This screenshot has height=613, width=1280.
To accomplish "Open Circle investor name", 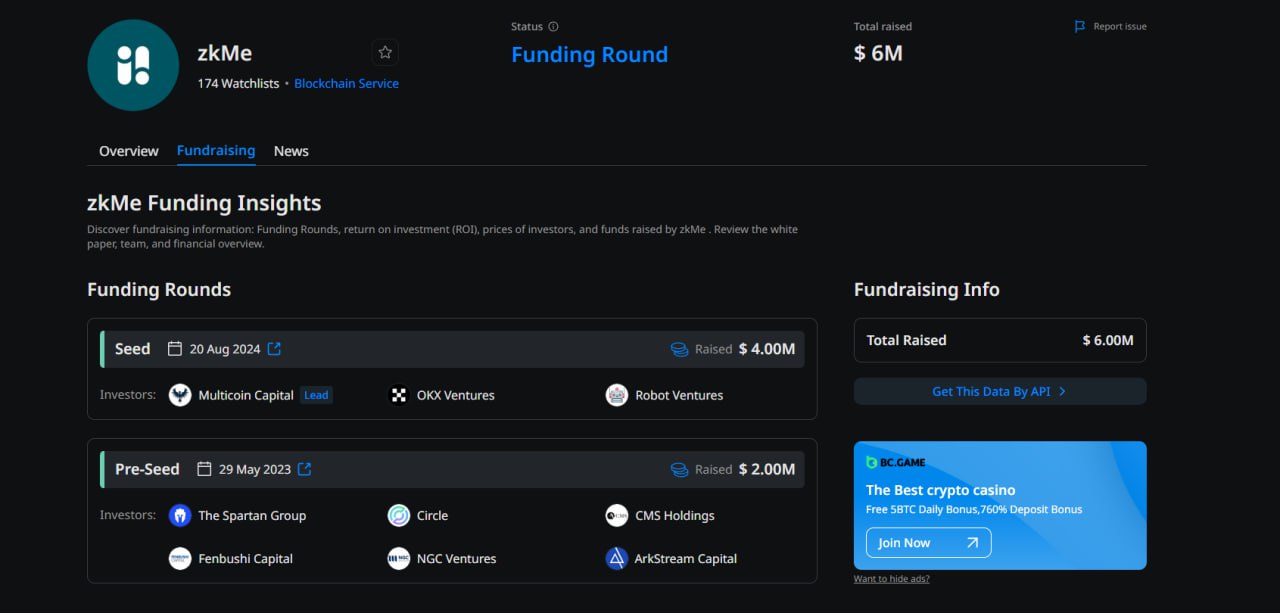I will tap(432, 516).
